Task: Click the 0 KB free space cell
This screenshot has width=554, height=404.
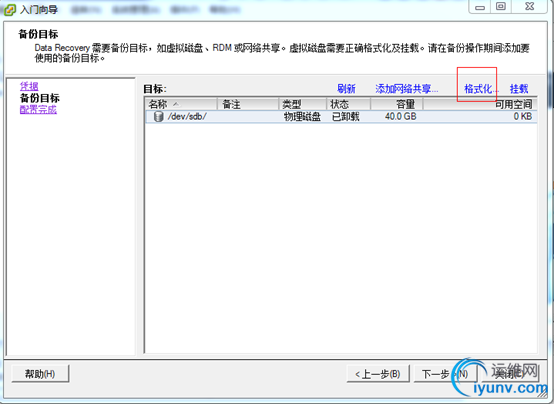Action: pos(523,117)
